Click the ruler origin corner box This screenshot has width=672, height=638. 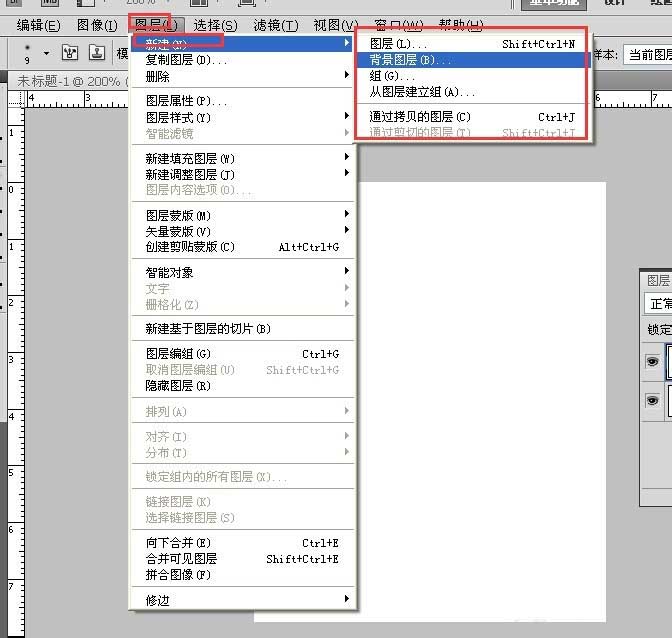click(x=16, y=99)
